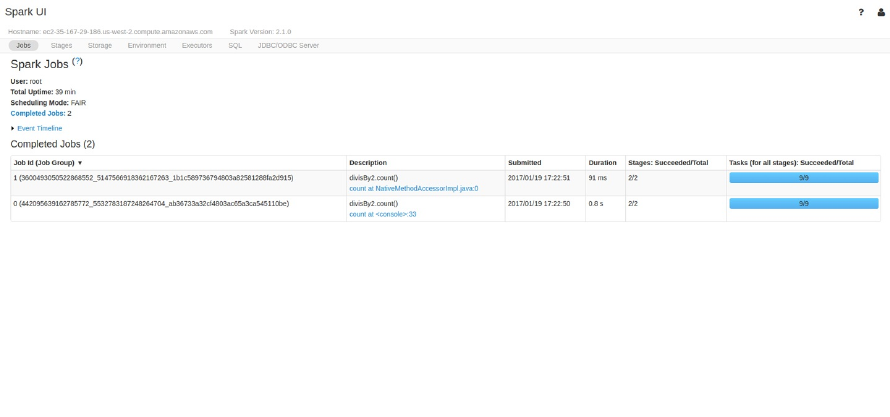Image resolution: width=890 pixels, height=417 pixels.
Task: Select the Executors tab
Action: tap(197, 45)
